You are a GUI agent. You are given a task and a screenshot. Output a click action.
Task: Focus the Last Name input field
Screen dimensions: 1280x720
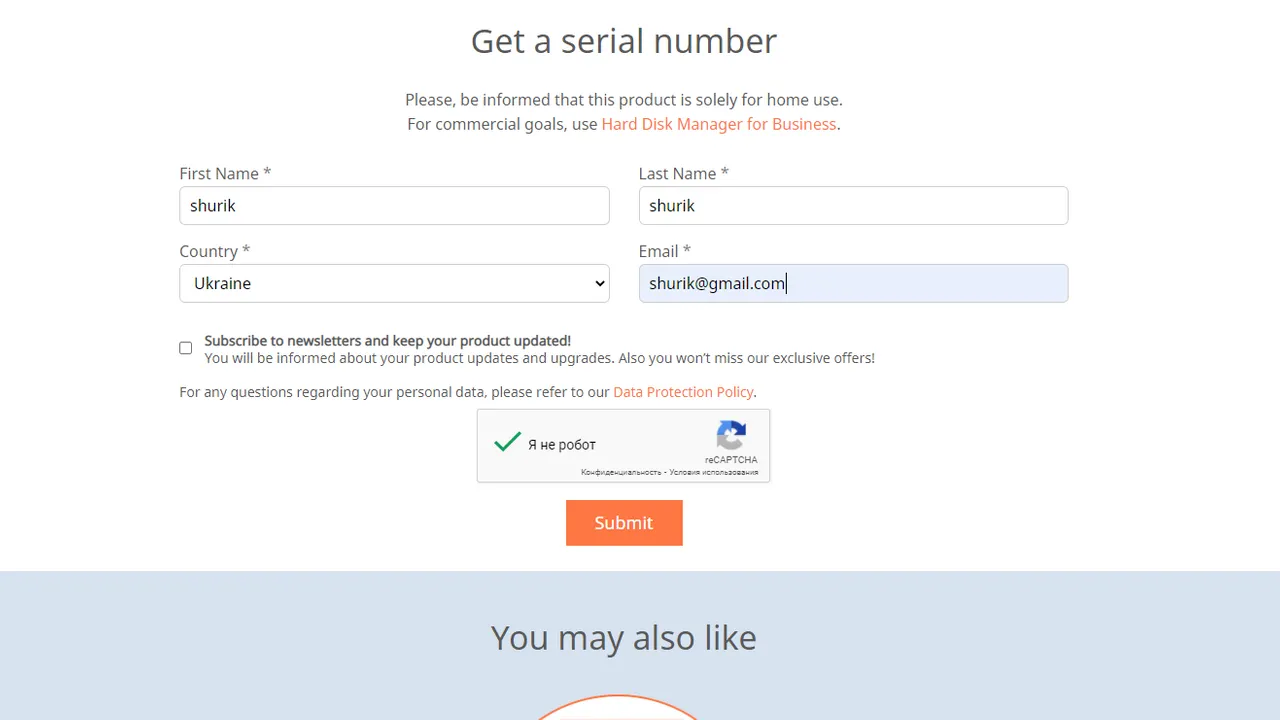click(853, 205)
